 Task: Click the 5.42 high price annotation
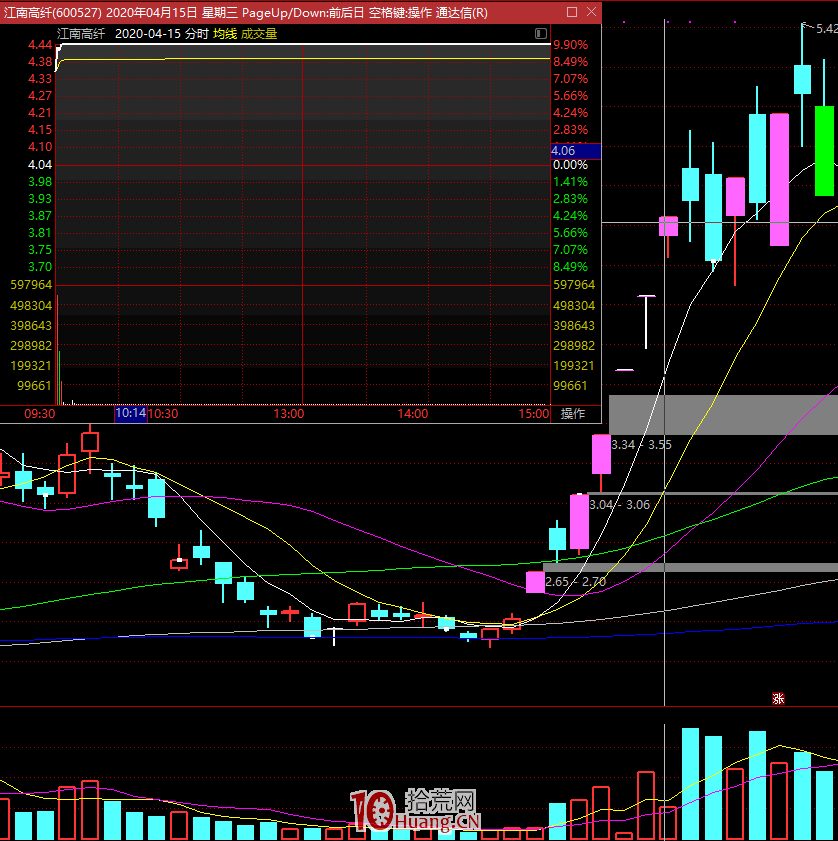(x=827, y=29)
